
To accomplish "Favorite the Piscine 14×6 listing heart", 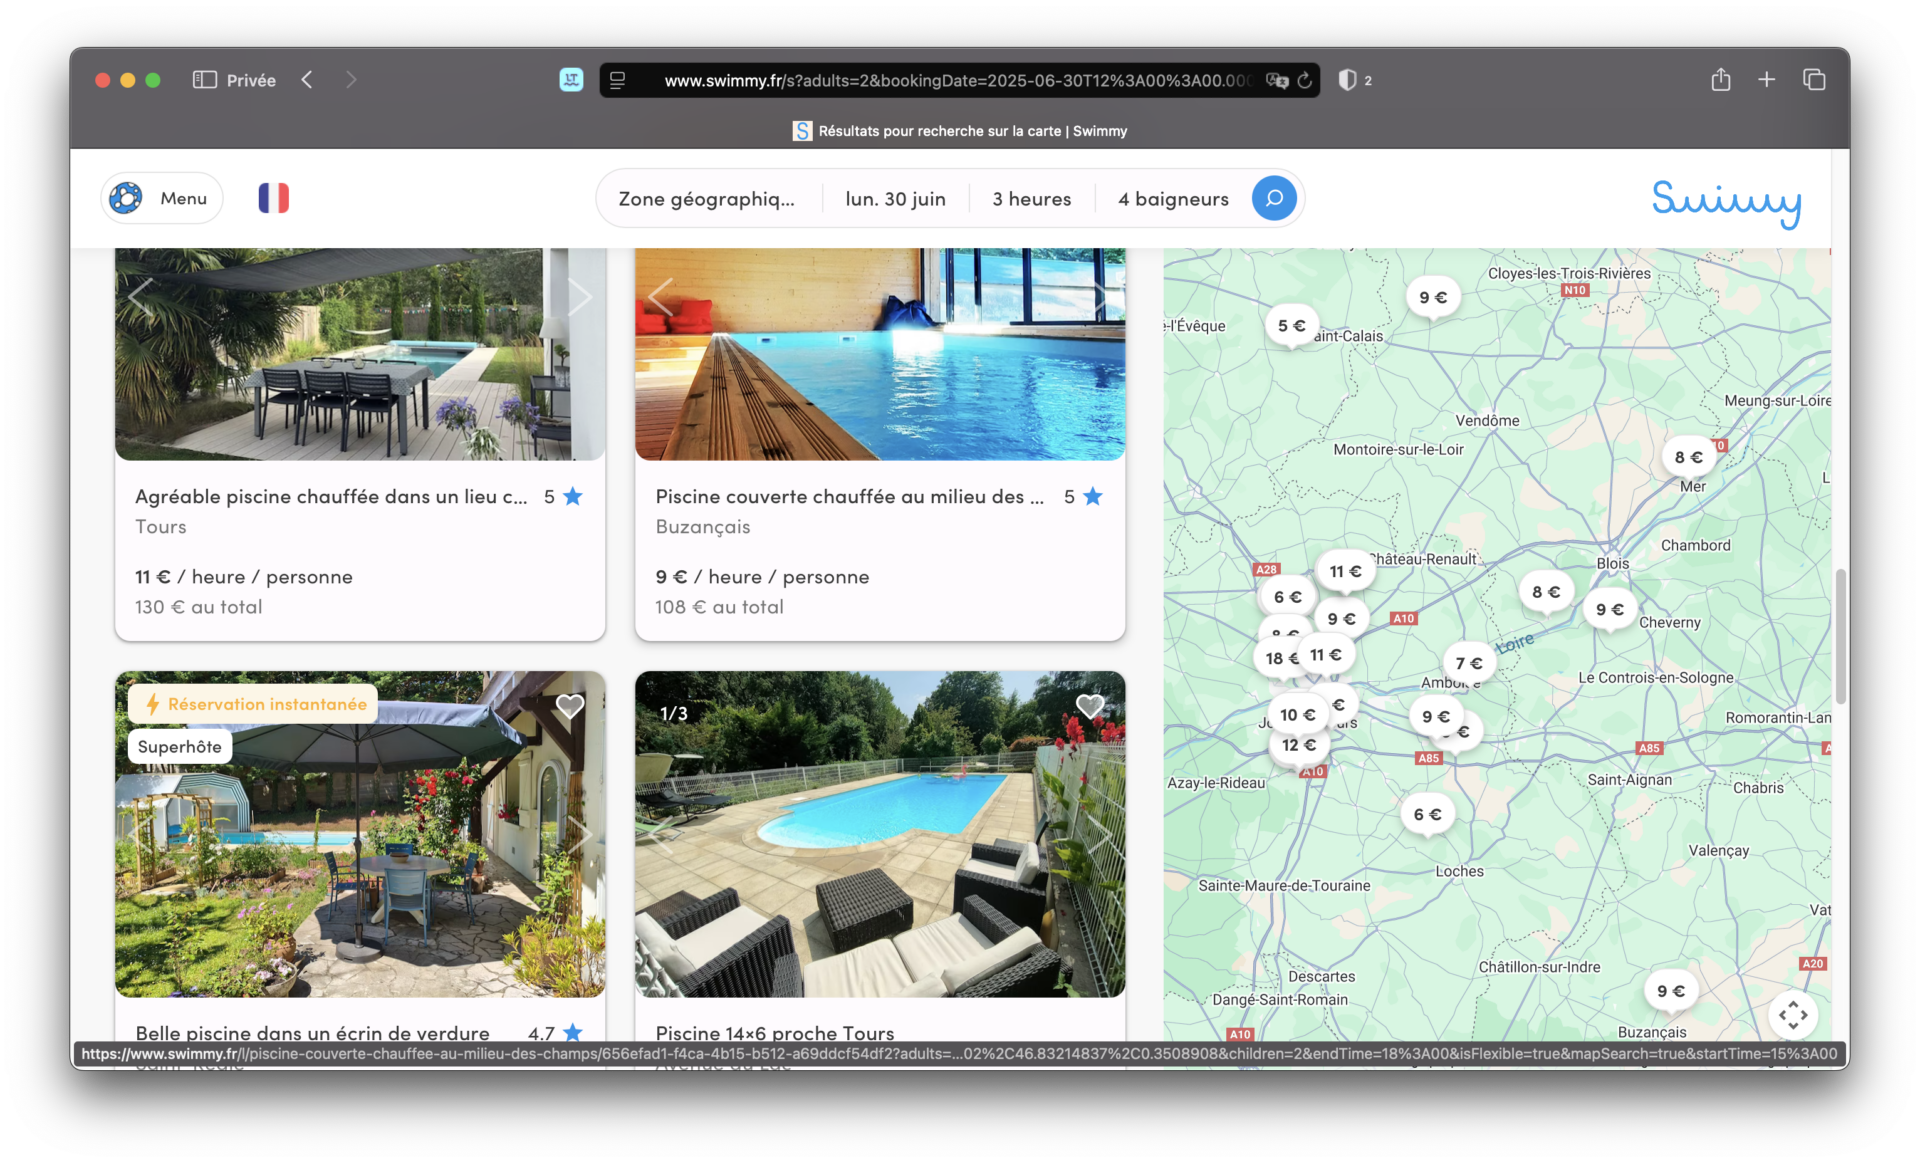I will coord(1090,706).
